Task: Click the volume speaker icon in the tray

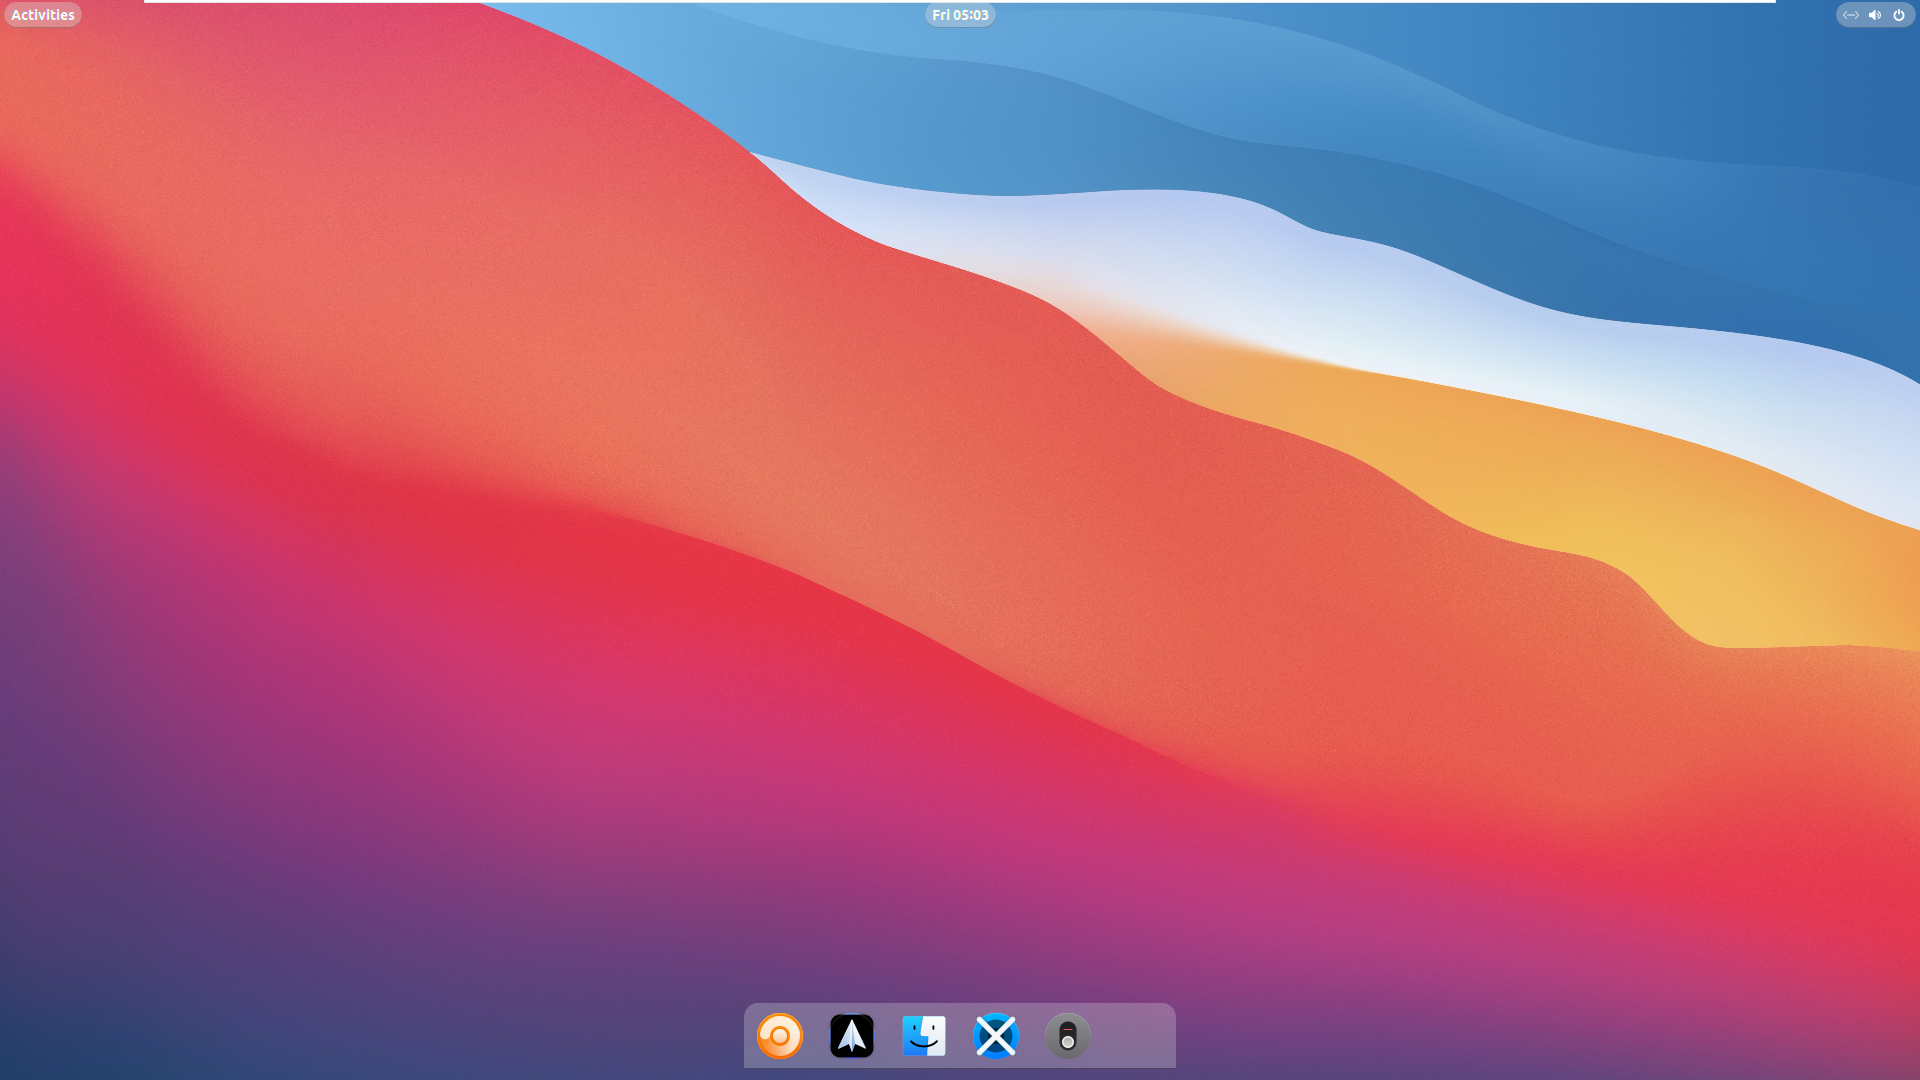Action: 1875,15
